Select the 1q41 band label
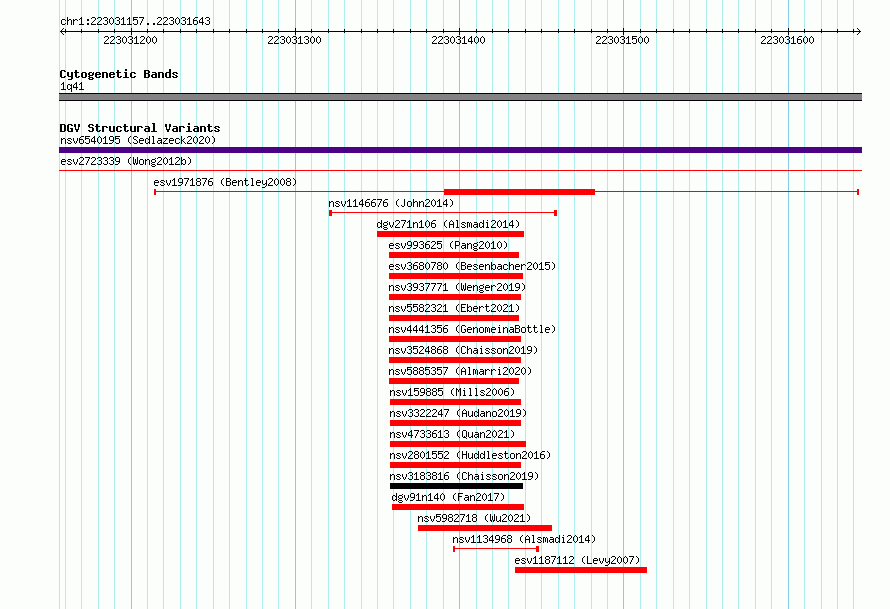This screenshot has width=890, height=609. (72, 86)
